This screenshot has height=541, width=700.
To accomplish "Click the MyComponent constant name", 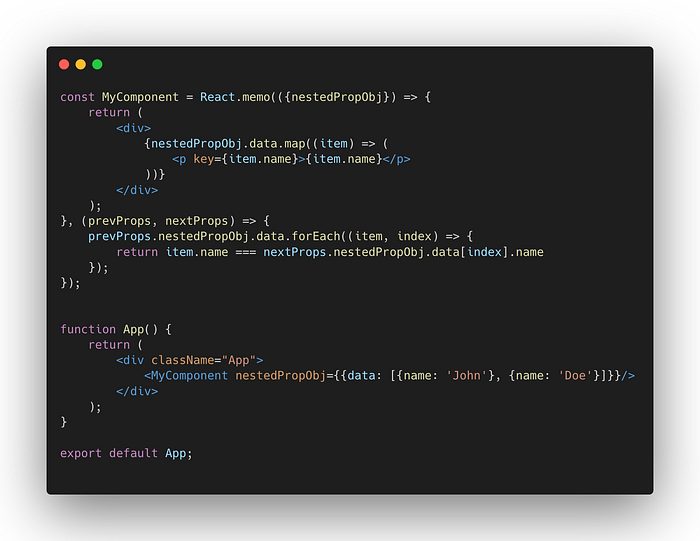I will click(x=140, y=97).
